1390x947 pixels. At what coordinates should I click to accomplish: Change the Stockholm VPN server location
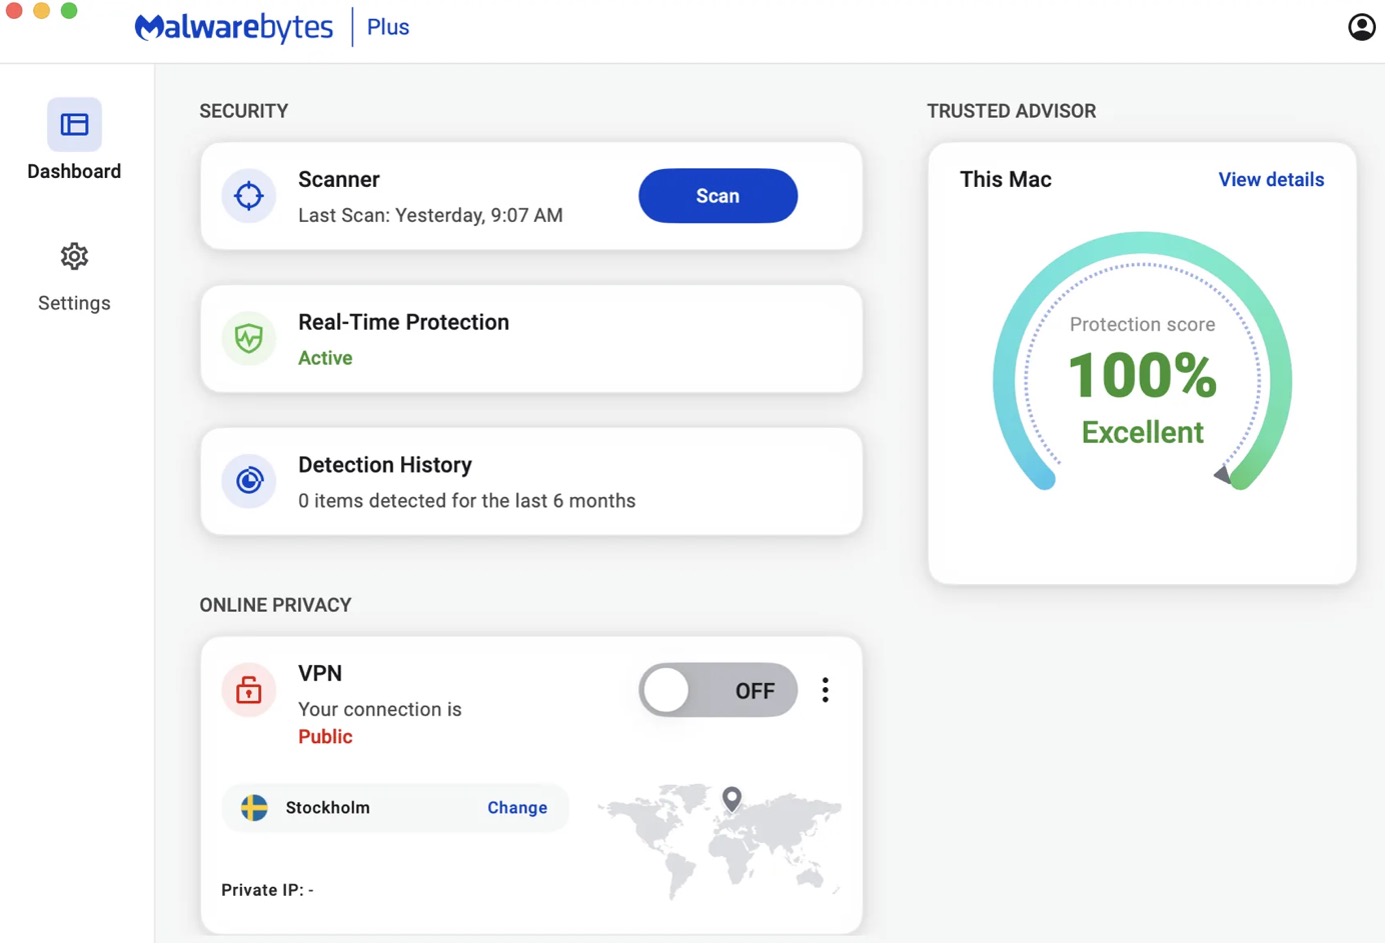click(517, 808)
